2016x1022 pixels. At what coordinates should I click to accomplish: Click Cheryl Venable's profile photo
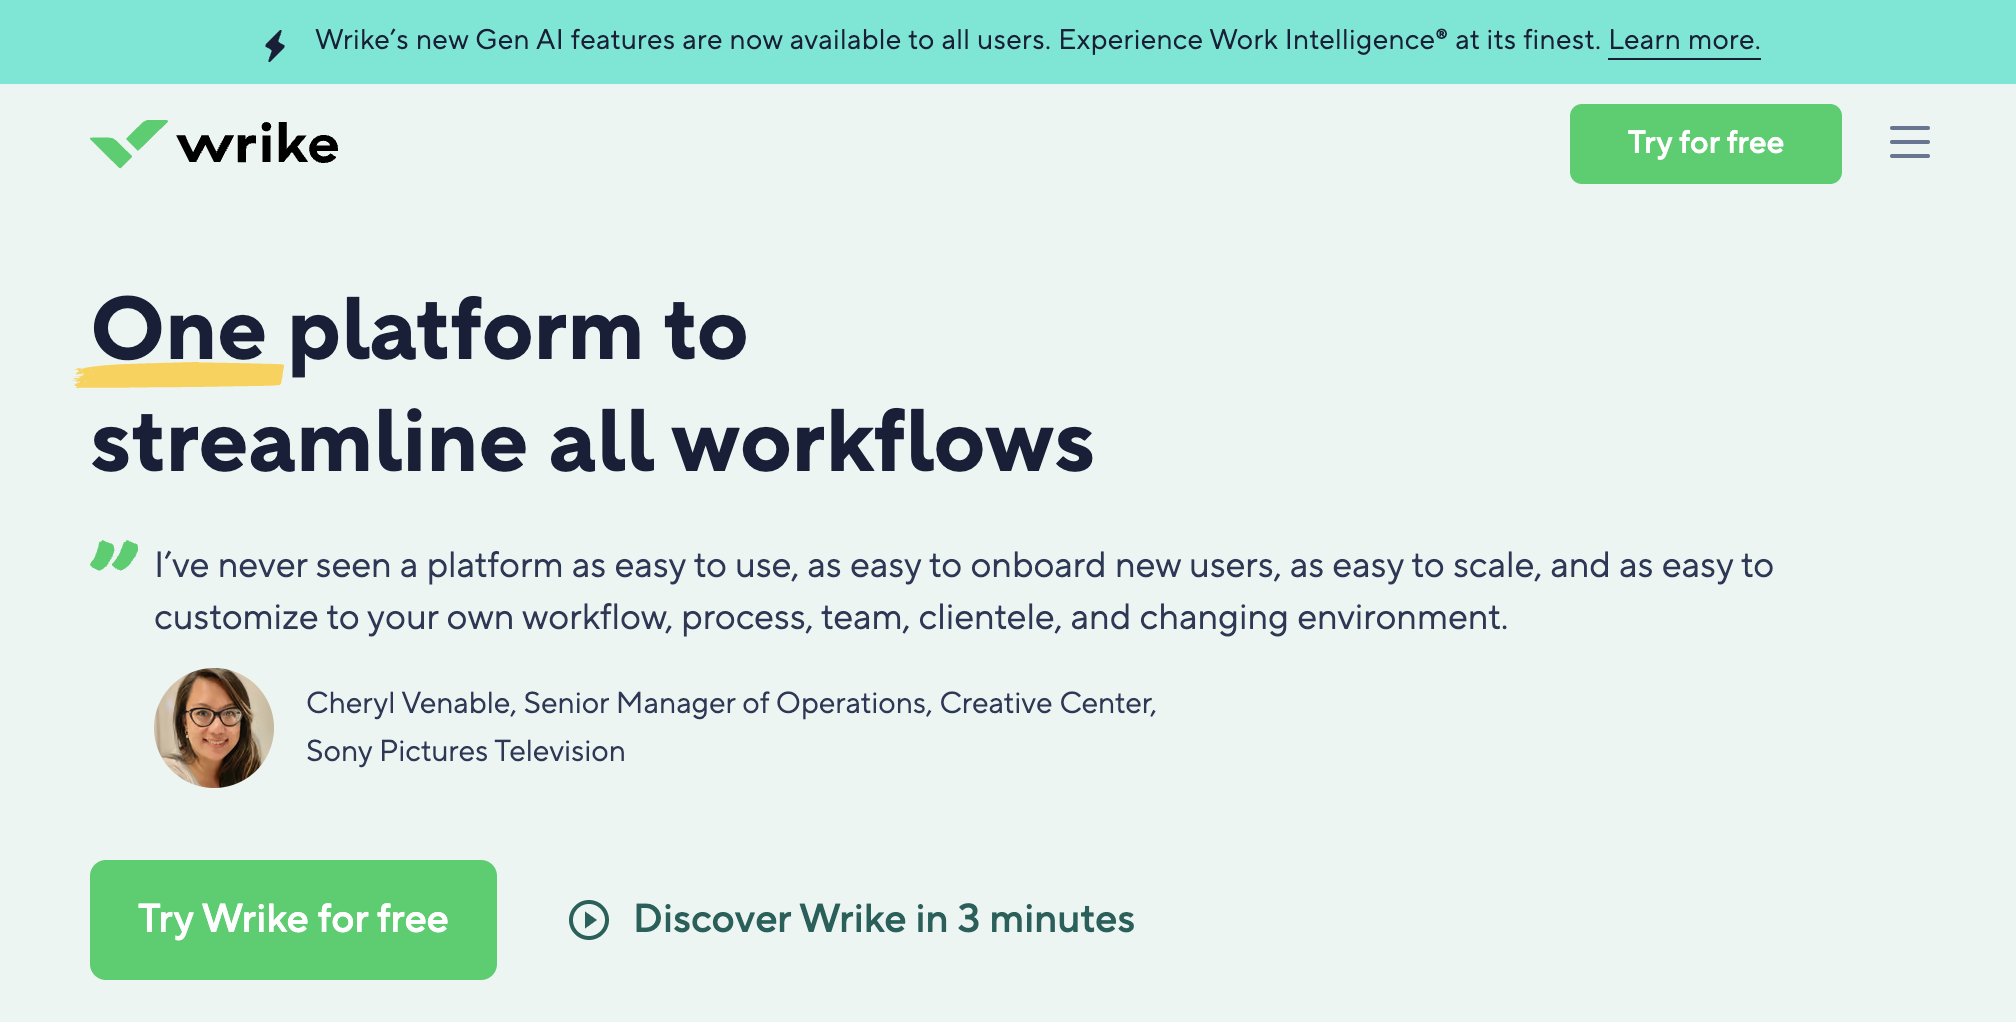(214, 728)
